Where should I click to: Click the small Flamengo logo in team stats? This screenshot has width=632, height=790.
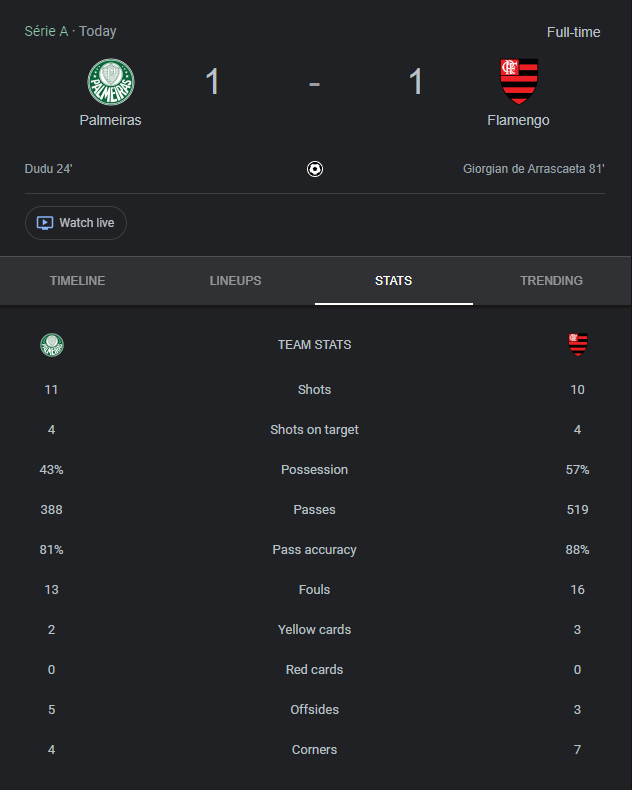[578, 345]
